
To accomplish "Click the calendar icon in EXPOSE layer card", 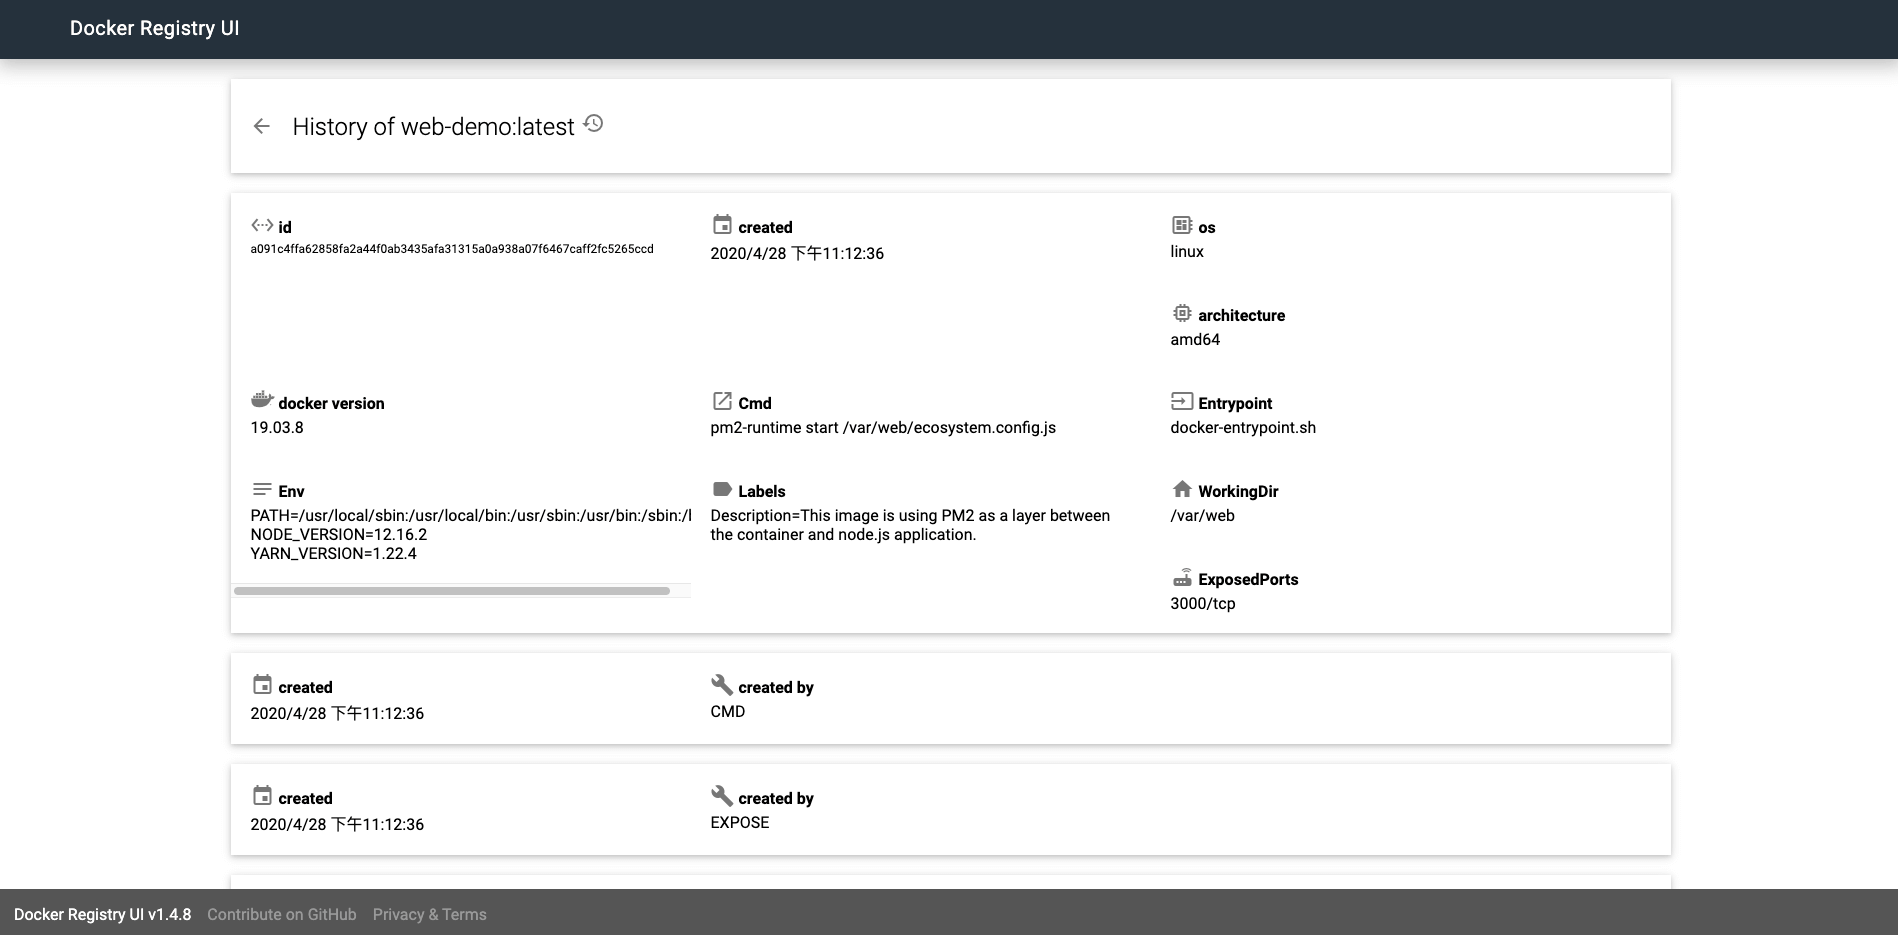I will [262, 796].
